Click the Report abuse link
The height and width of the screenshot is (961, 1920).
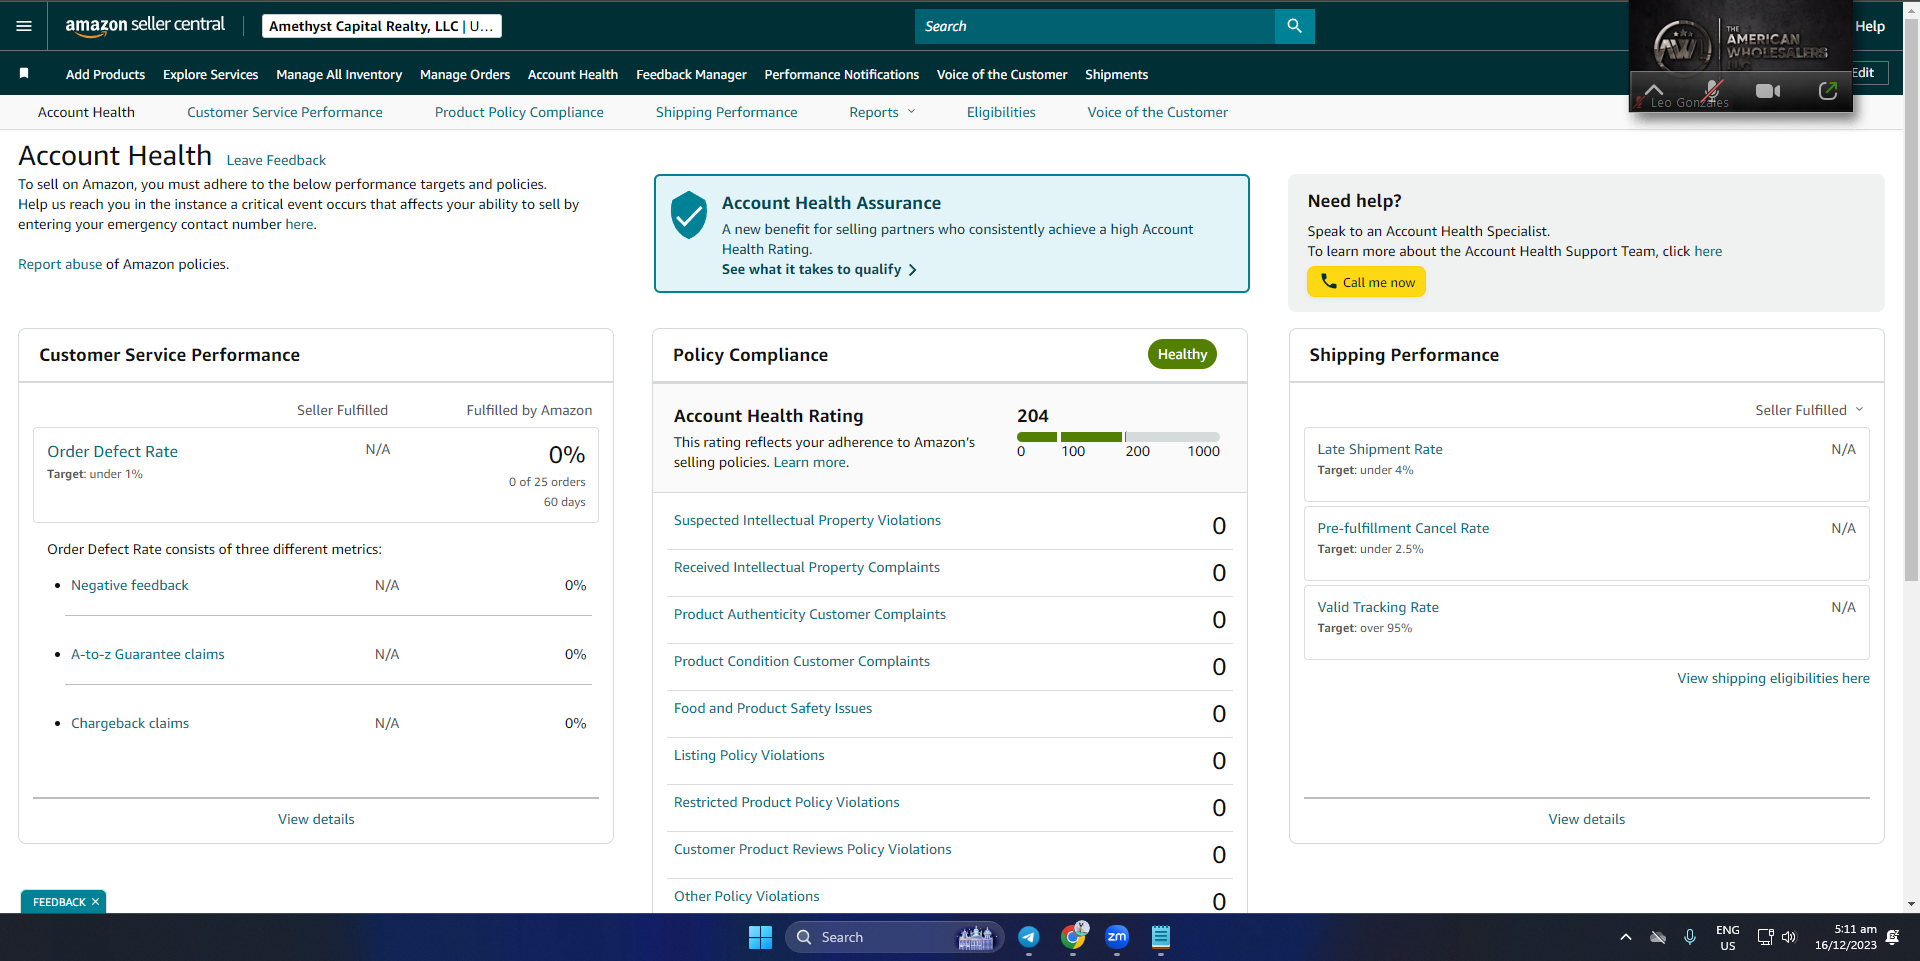60,264
